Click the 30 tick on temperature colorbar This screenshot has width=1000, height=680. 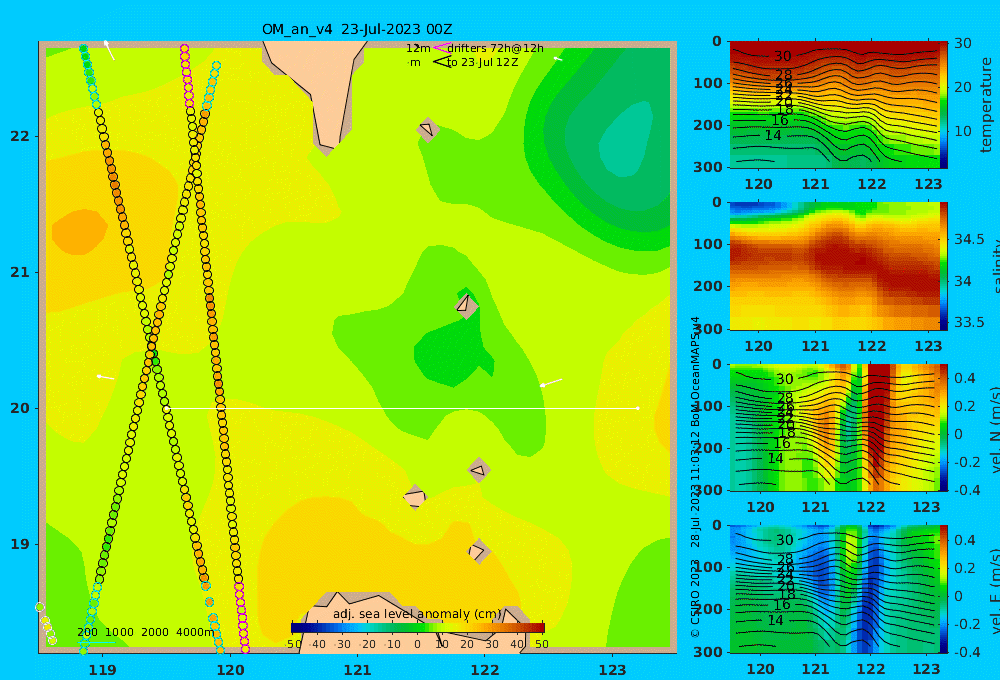[962, 43]
